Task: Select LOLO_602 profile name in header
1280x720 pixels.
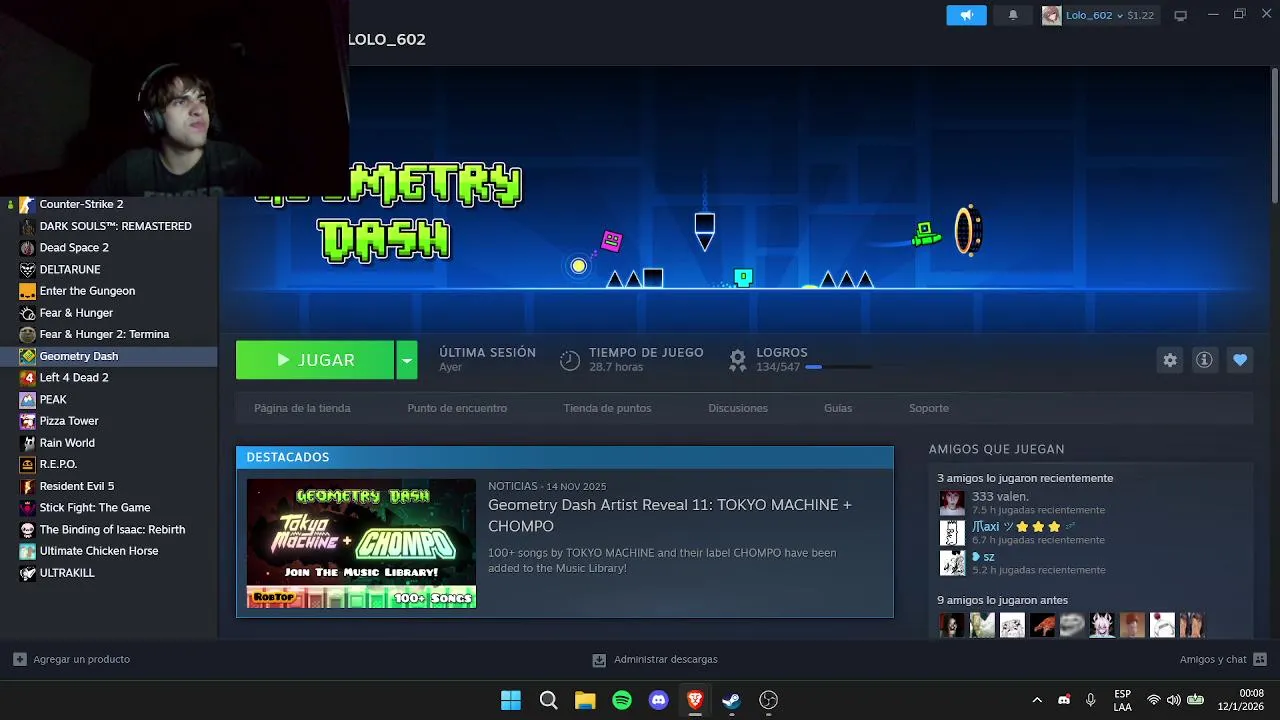Action: pos(387,39)
